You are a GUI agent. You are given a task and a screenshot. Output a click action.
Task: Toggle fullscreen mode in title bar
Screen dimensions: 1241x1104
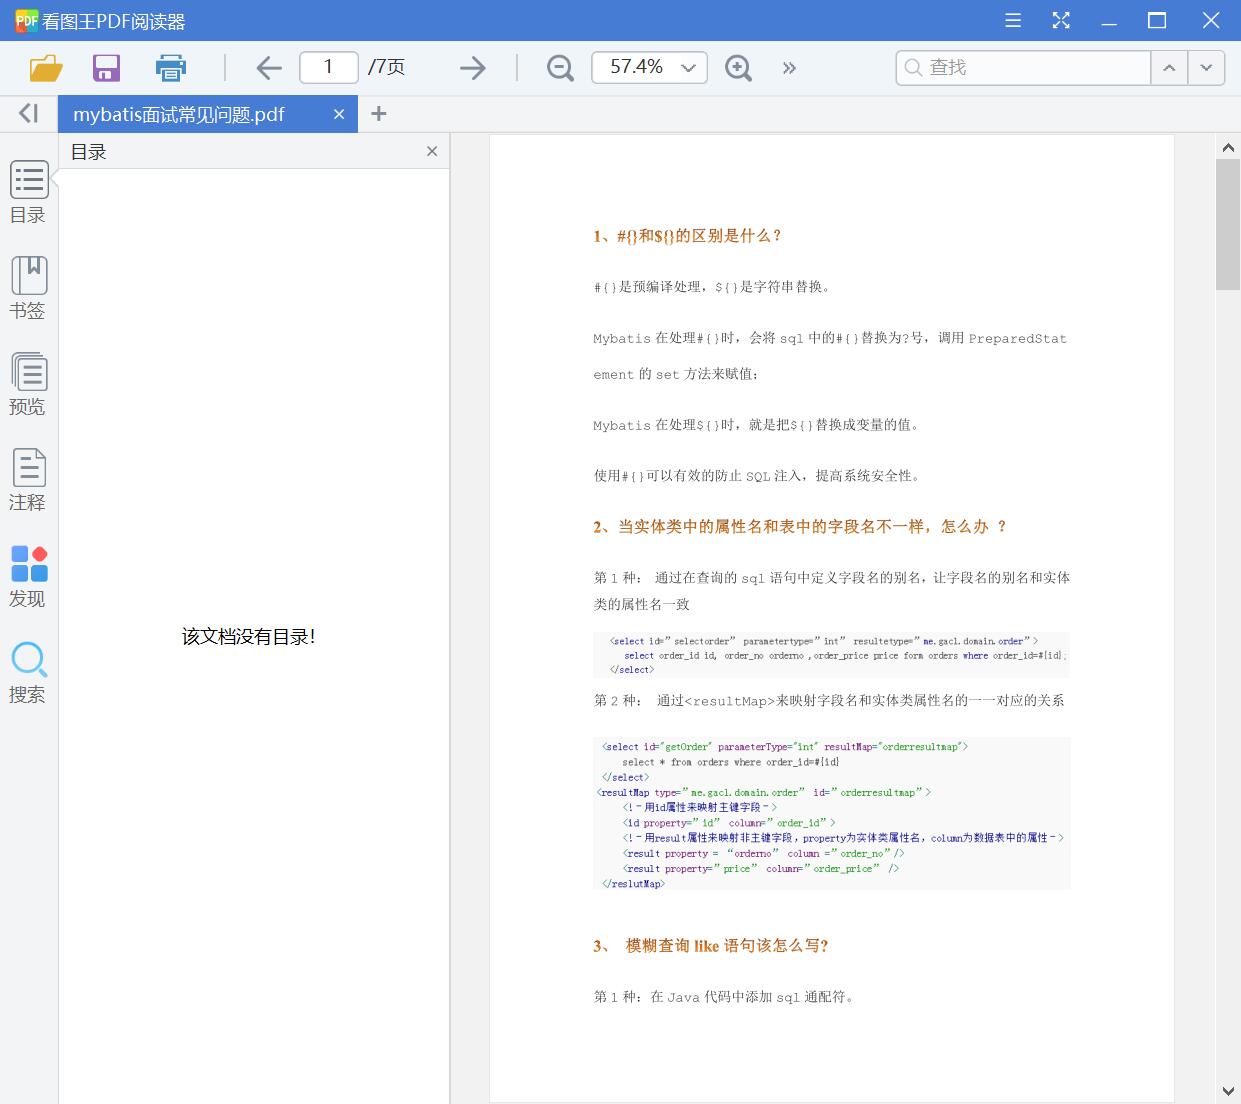coord(1061,20)
